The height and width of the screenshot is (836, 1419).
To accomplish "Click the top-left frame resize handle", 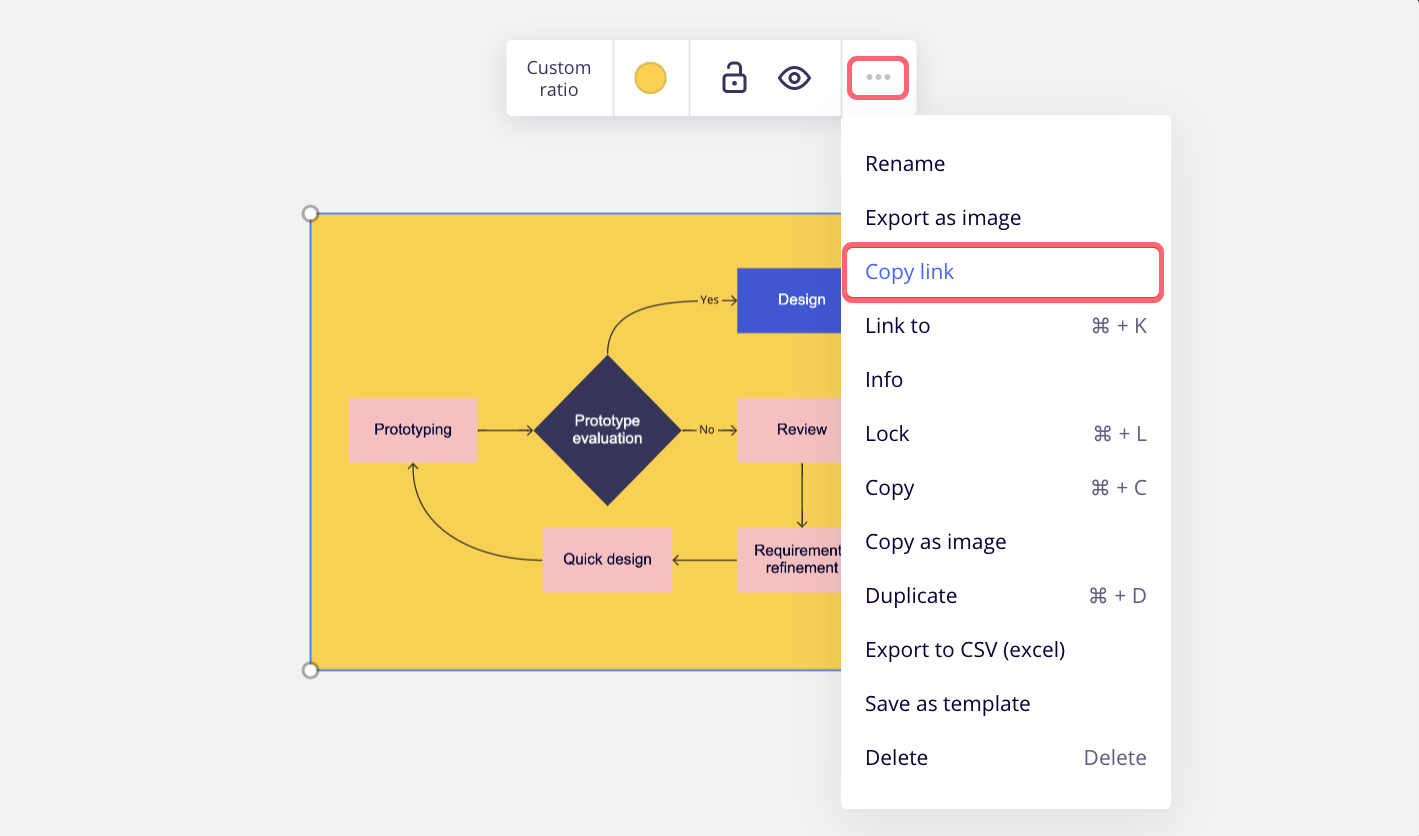I will tap(310, 214).
